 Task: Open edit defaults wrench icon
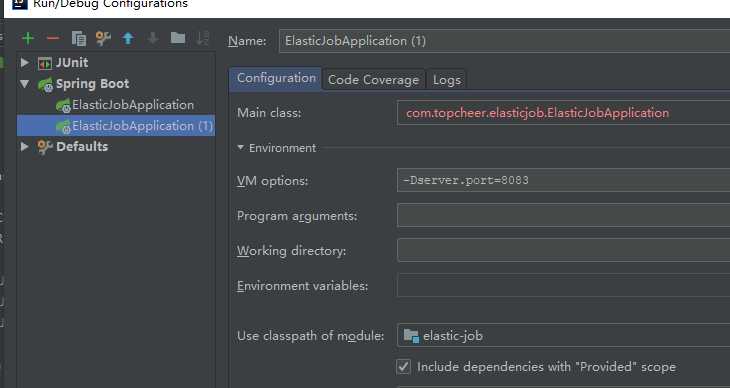[103, 39]
